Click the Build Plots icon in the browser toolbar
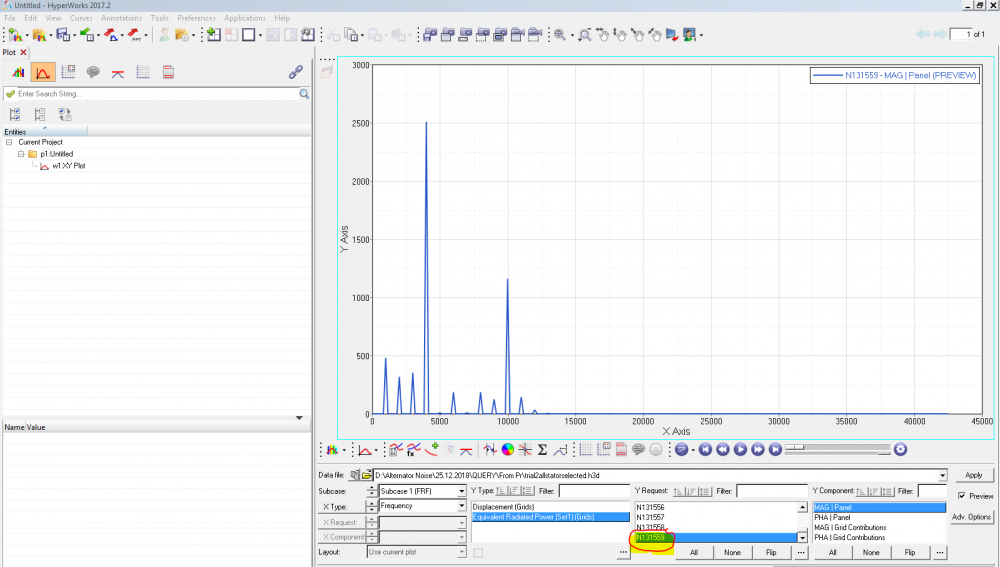 pyautogui.click(x=18, y=72)
